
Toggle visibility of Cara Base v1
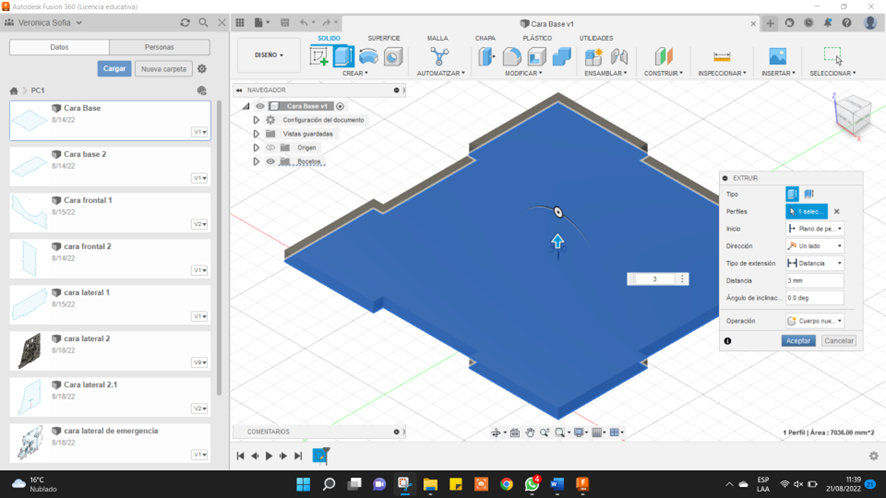[x=260, y=106]
